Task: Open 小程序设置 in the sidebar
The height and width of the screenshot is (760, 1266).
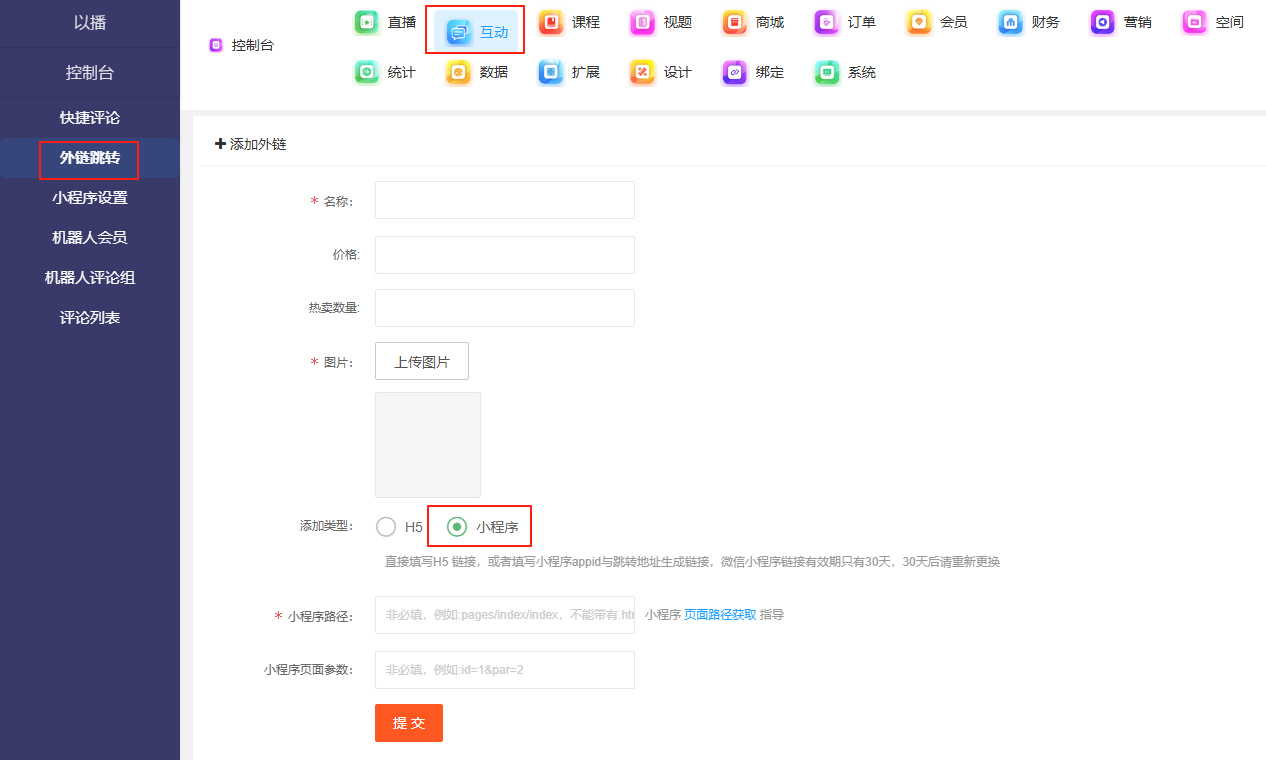Action: click(90, 198)
